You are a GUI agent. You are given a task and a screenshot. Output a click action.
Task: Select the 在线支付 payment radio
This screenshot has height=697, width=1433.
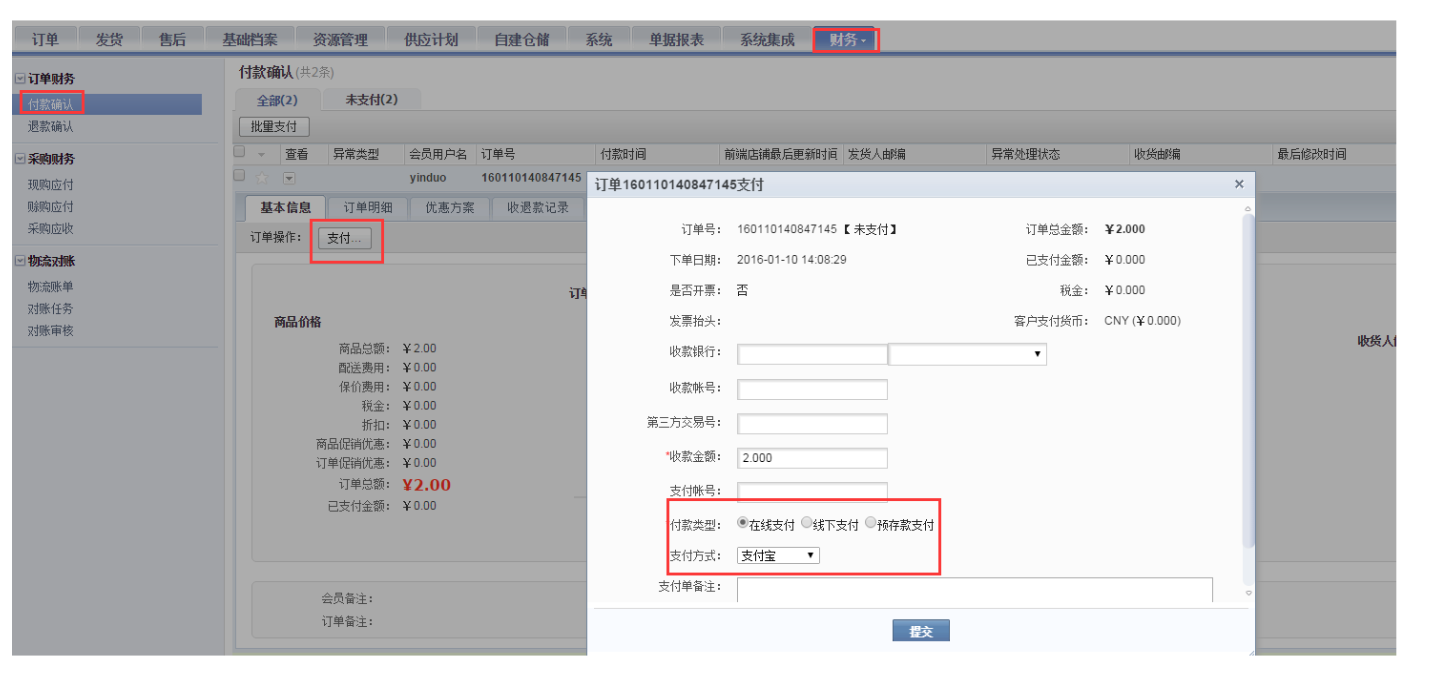pos(741,521)
